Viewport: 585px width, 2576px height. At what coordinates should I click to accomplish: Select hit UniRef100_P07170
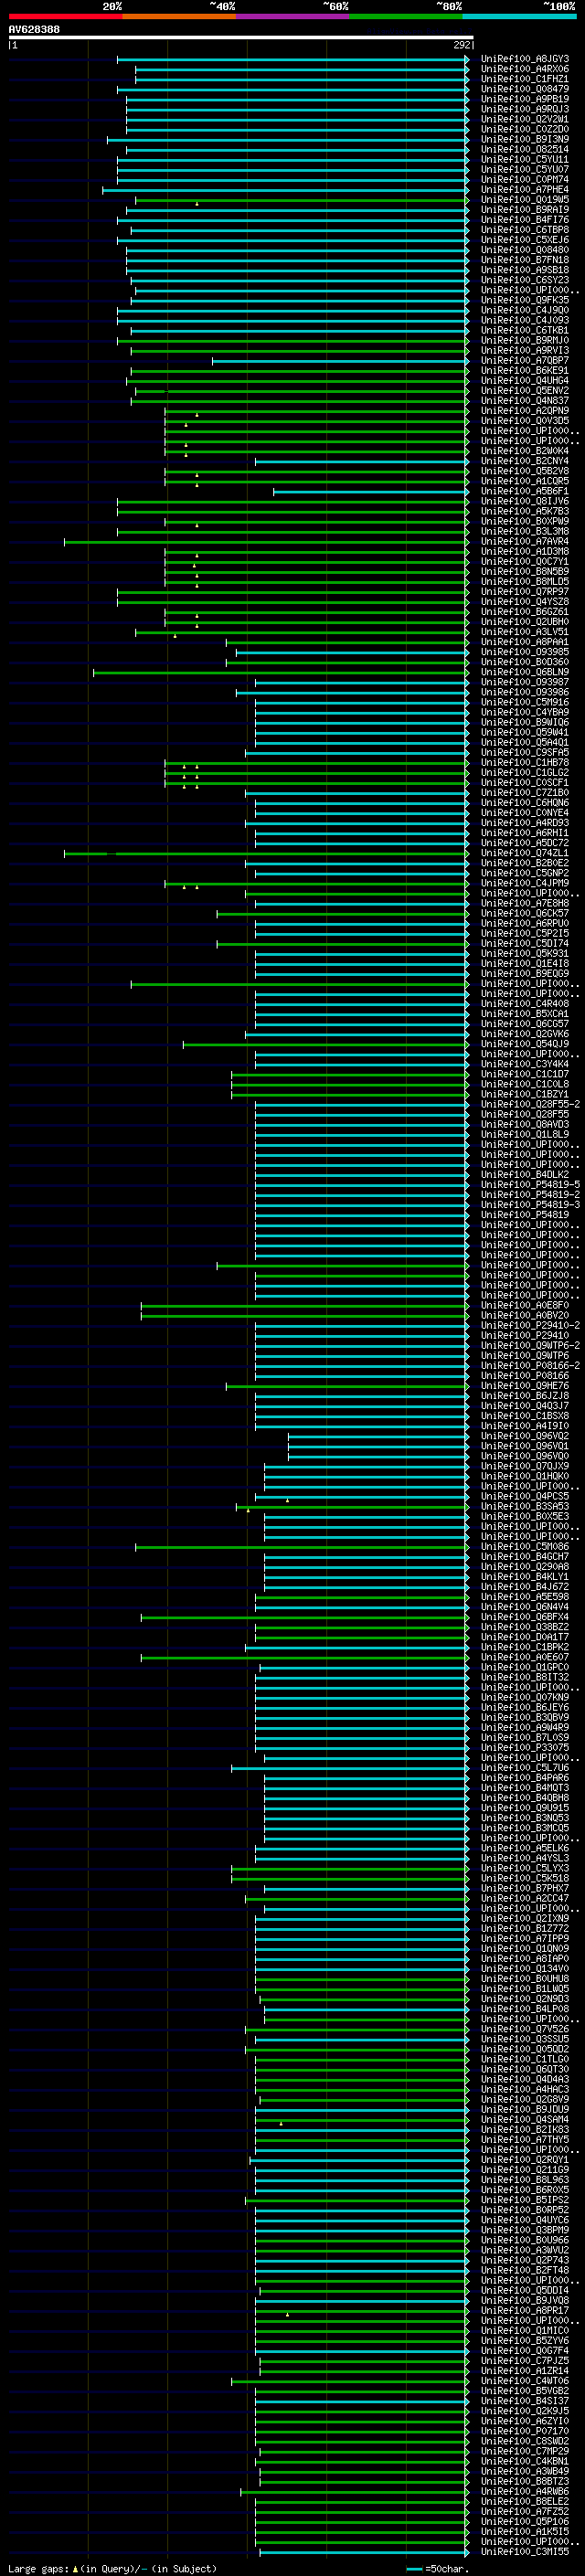tap(525, 2431)
